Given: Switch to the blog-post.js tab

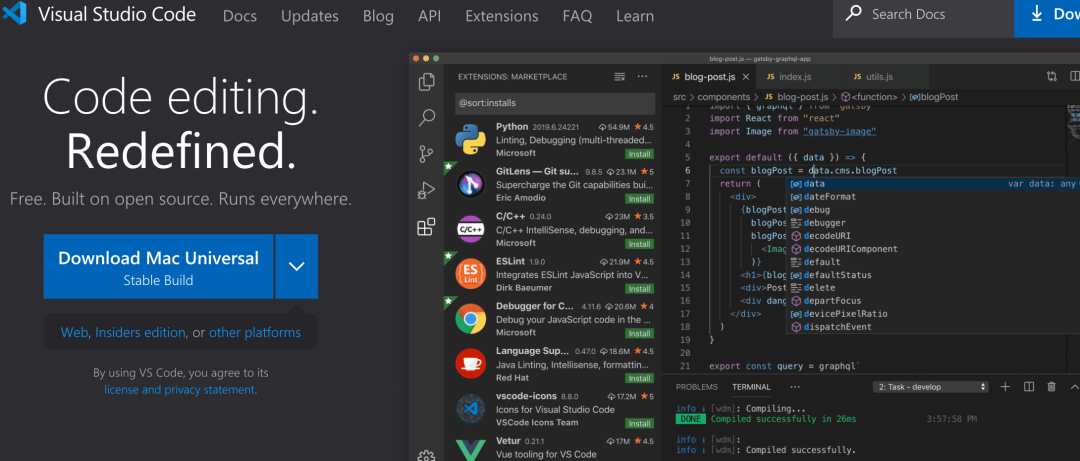Looking at the screenshot, I should 708,76.
